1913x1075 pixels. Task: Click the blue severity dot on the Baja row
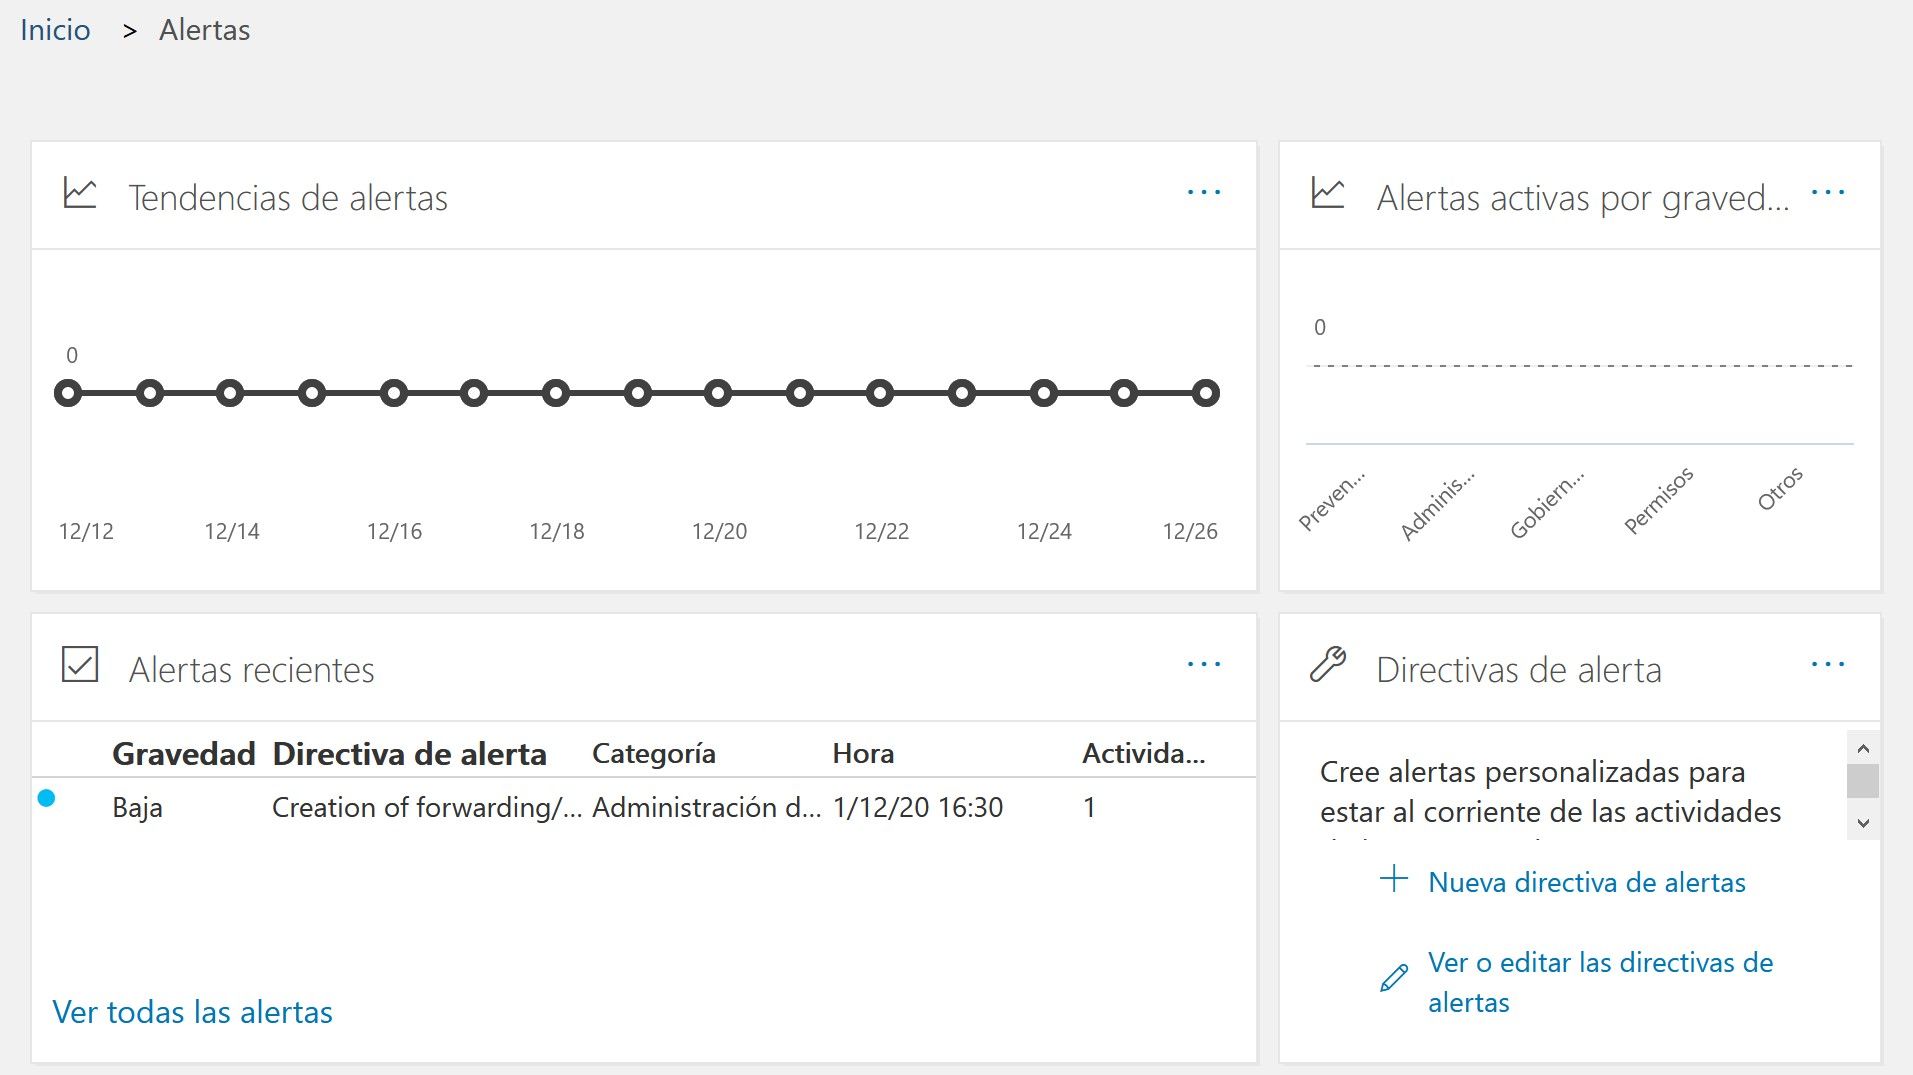45,800
